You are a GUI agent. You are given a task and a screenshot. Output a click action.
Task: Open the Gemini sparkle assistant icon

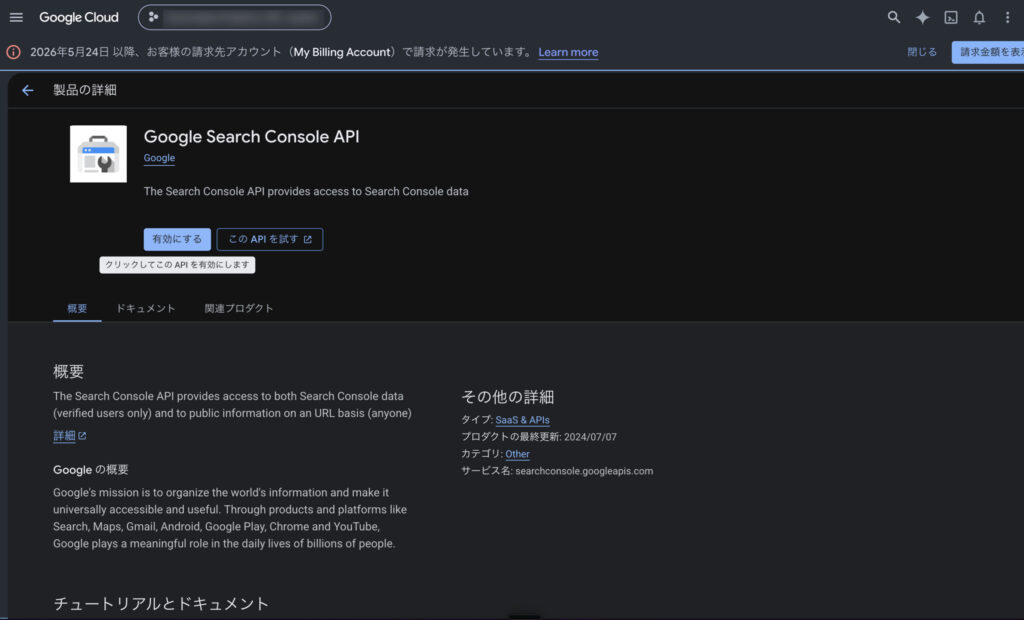pyautogui.click(x=922, y=18)
